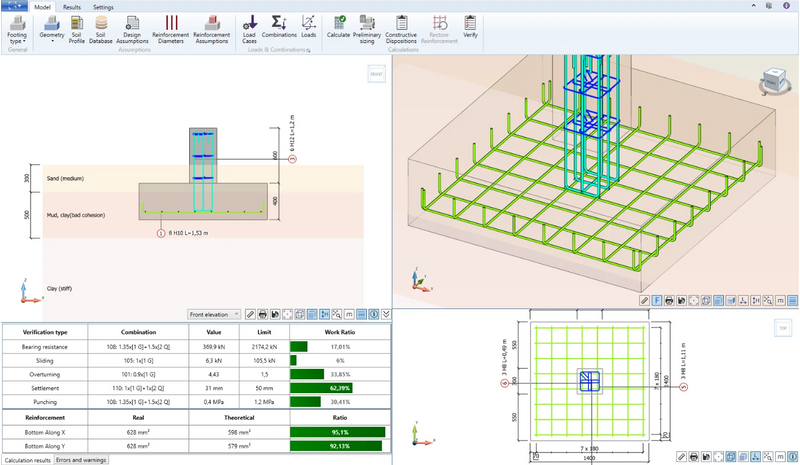This screenshot has height=465, width=800.
Task: Print the front elevation view
Action: click(263, 314)
